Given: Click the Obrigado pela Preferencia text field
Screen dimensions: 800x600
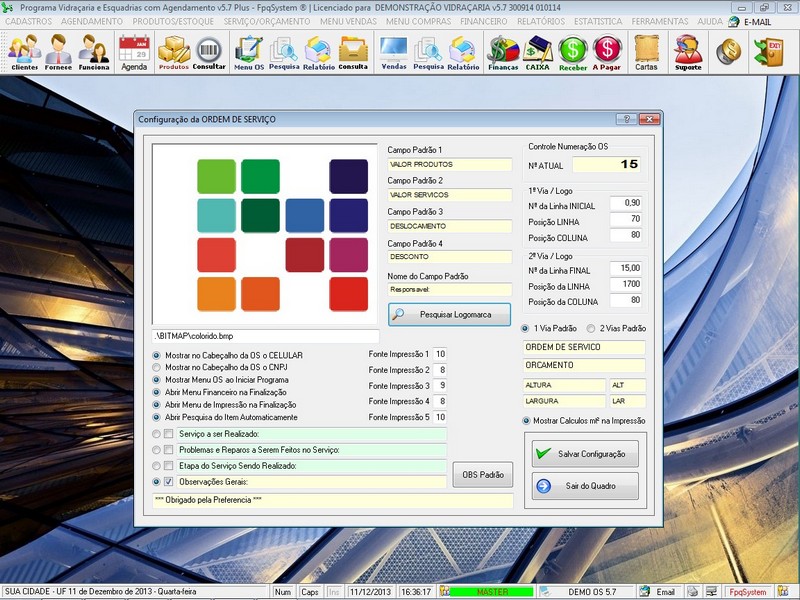Looking at the screenshot, I should click(333, 500).
